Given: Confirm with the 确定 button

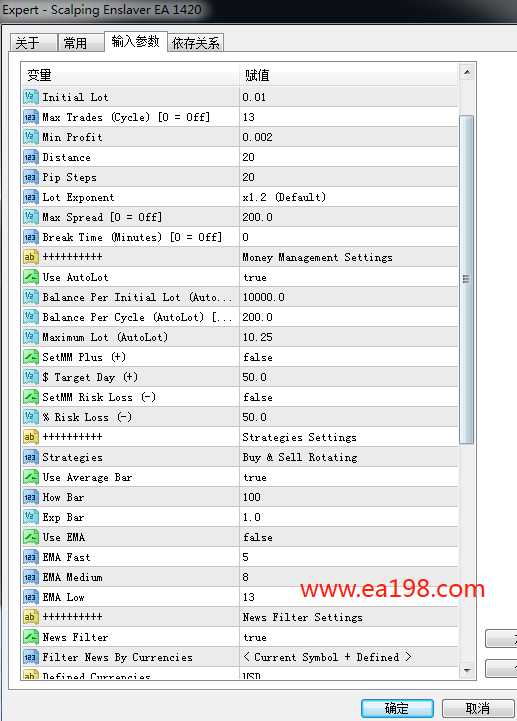Looking at the screenshot, I should pos(397,708).
